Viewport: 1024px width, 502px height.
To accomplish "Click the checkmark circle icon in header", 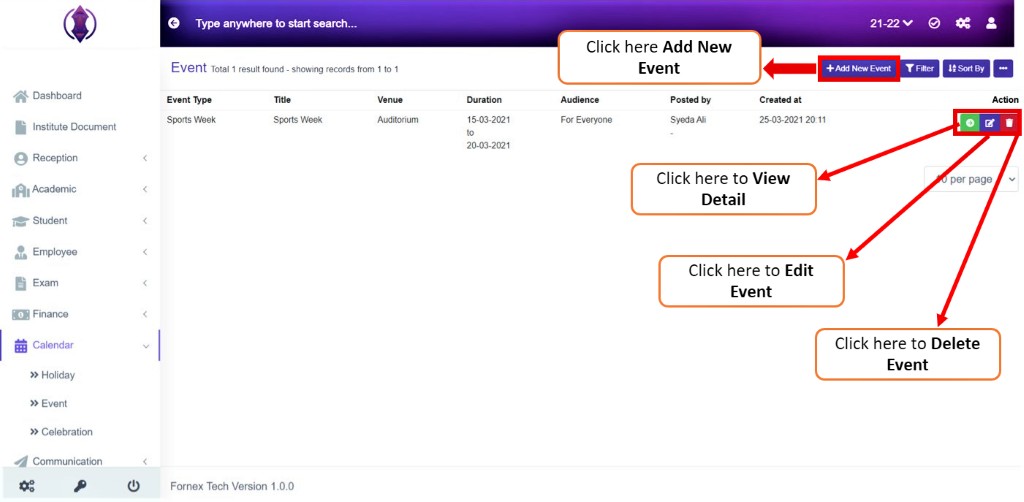I will 934,24.
